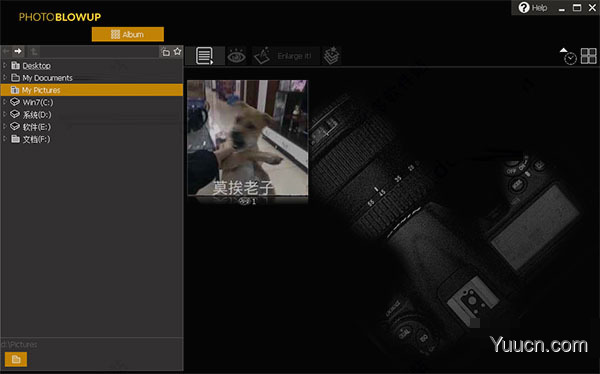Expand the Desktop tree node

click(5, 65)
